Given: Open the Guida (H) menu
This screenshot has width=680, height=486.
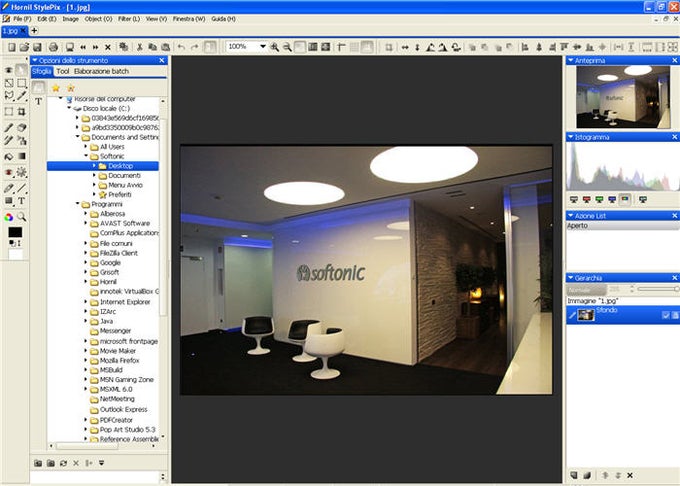Looking at the screenshot, I should pyautogui.click(x=223, y=19).
